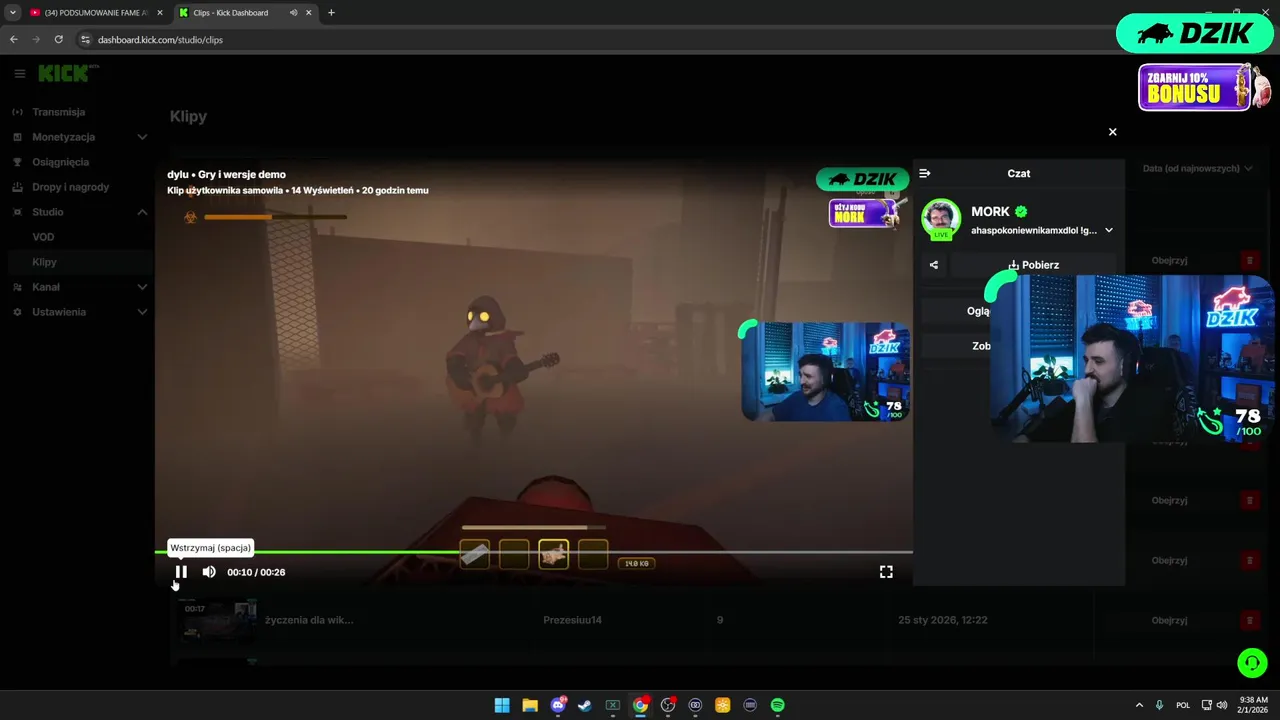Click the Klipy page heading

pyautogui.click(x=188, y=116)
